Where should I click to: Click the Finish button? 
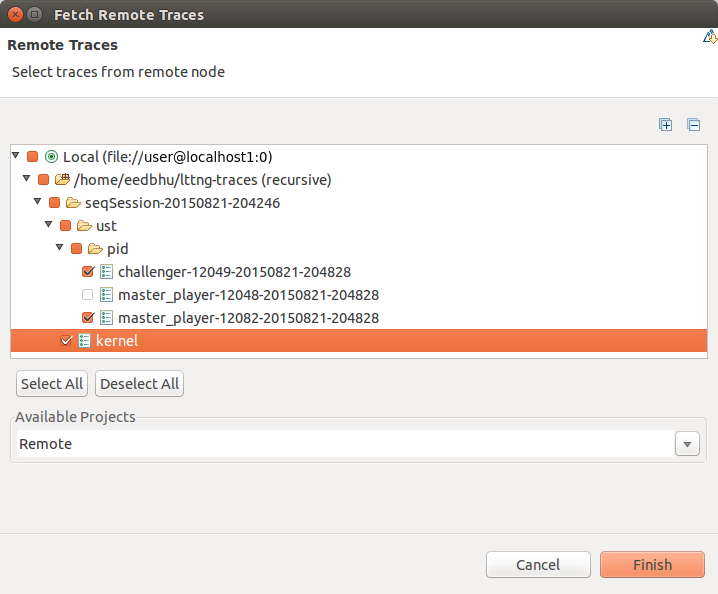pyautogui.click(x=652, y=565)
